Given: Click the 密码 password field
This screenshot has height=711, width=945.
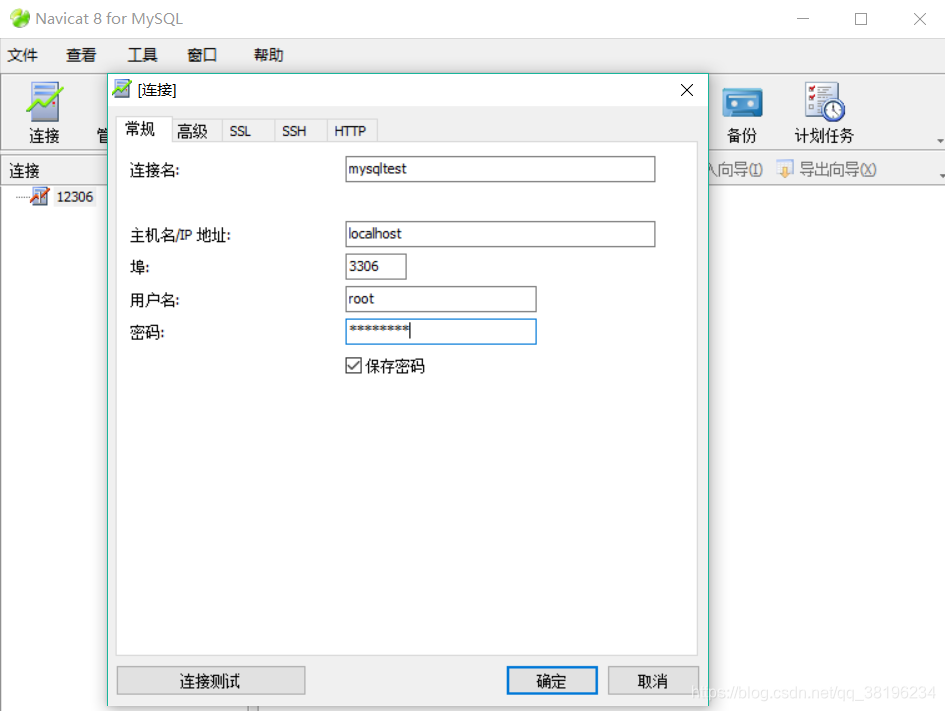Looking at the screenshot, I should (441, 331).
